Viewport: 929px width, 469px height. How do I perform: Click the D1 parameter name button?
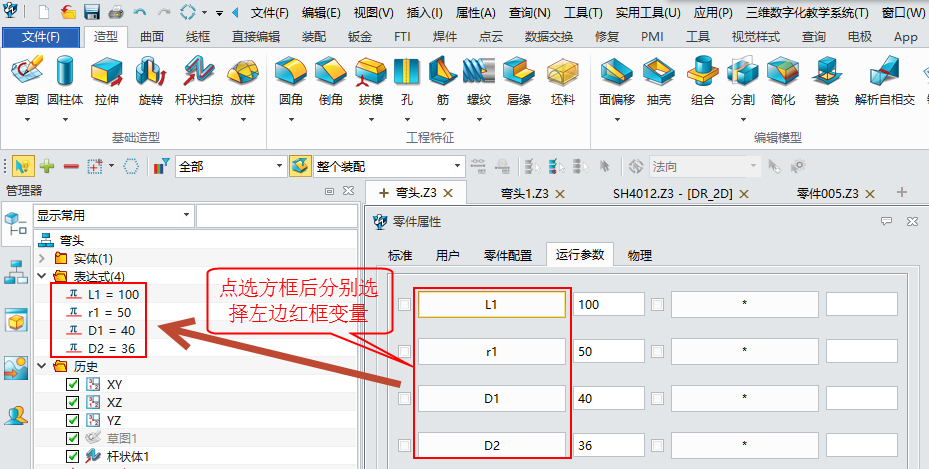click(491, 398)
